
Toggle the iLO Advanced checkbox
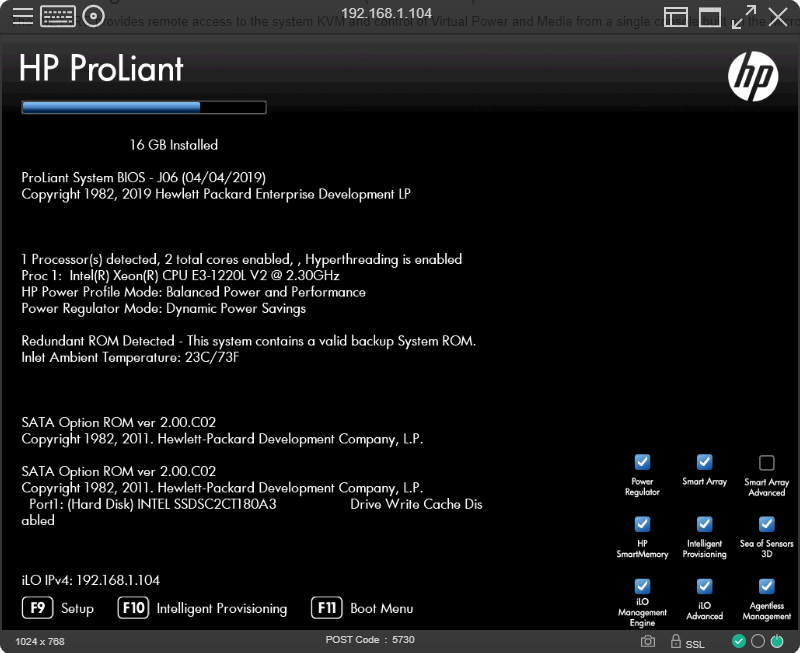705,586
